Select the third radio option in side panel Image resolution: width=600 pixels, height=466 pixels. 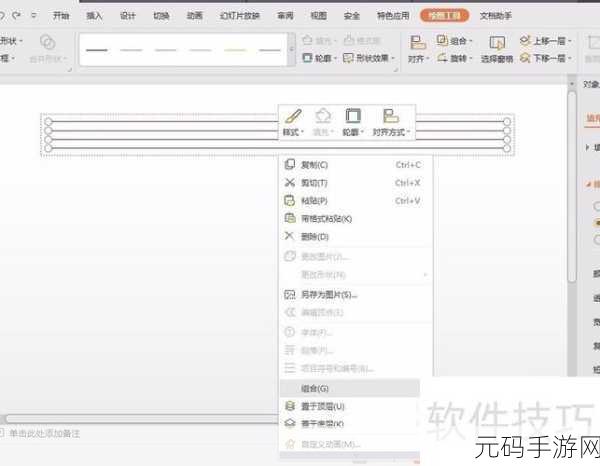point(596,240)
